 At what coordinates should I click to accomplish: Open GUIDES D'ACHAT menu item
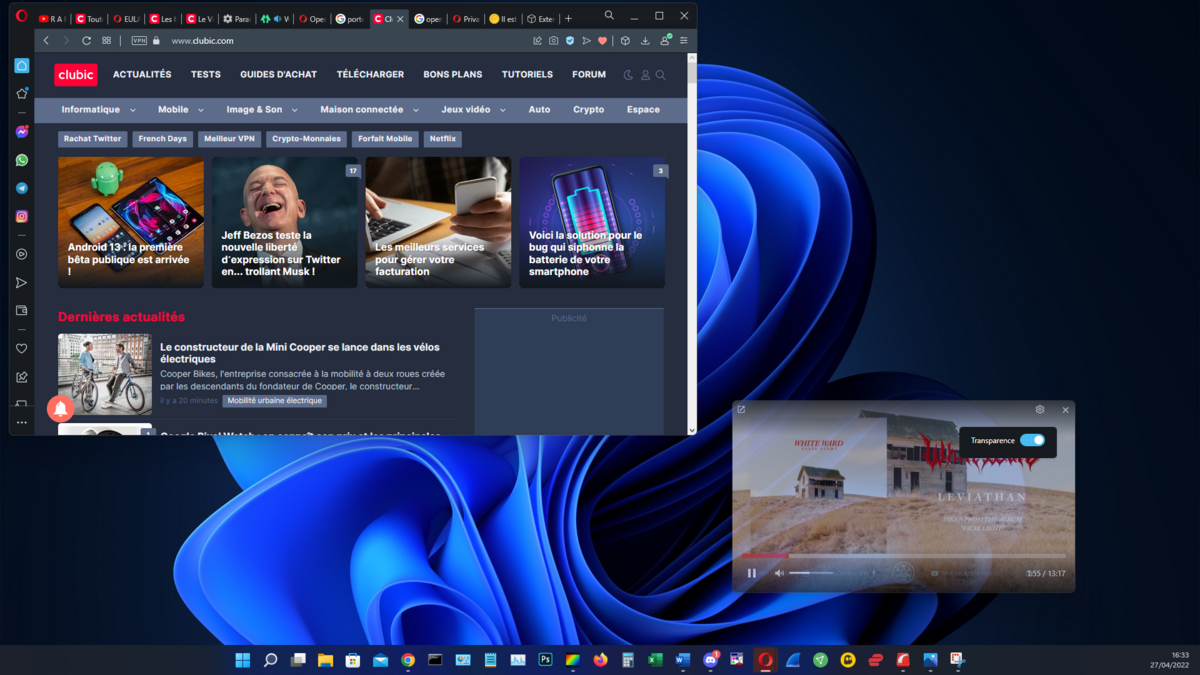[279, 75]
